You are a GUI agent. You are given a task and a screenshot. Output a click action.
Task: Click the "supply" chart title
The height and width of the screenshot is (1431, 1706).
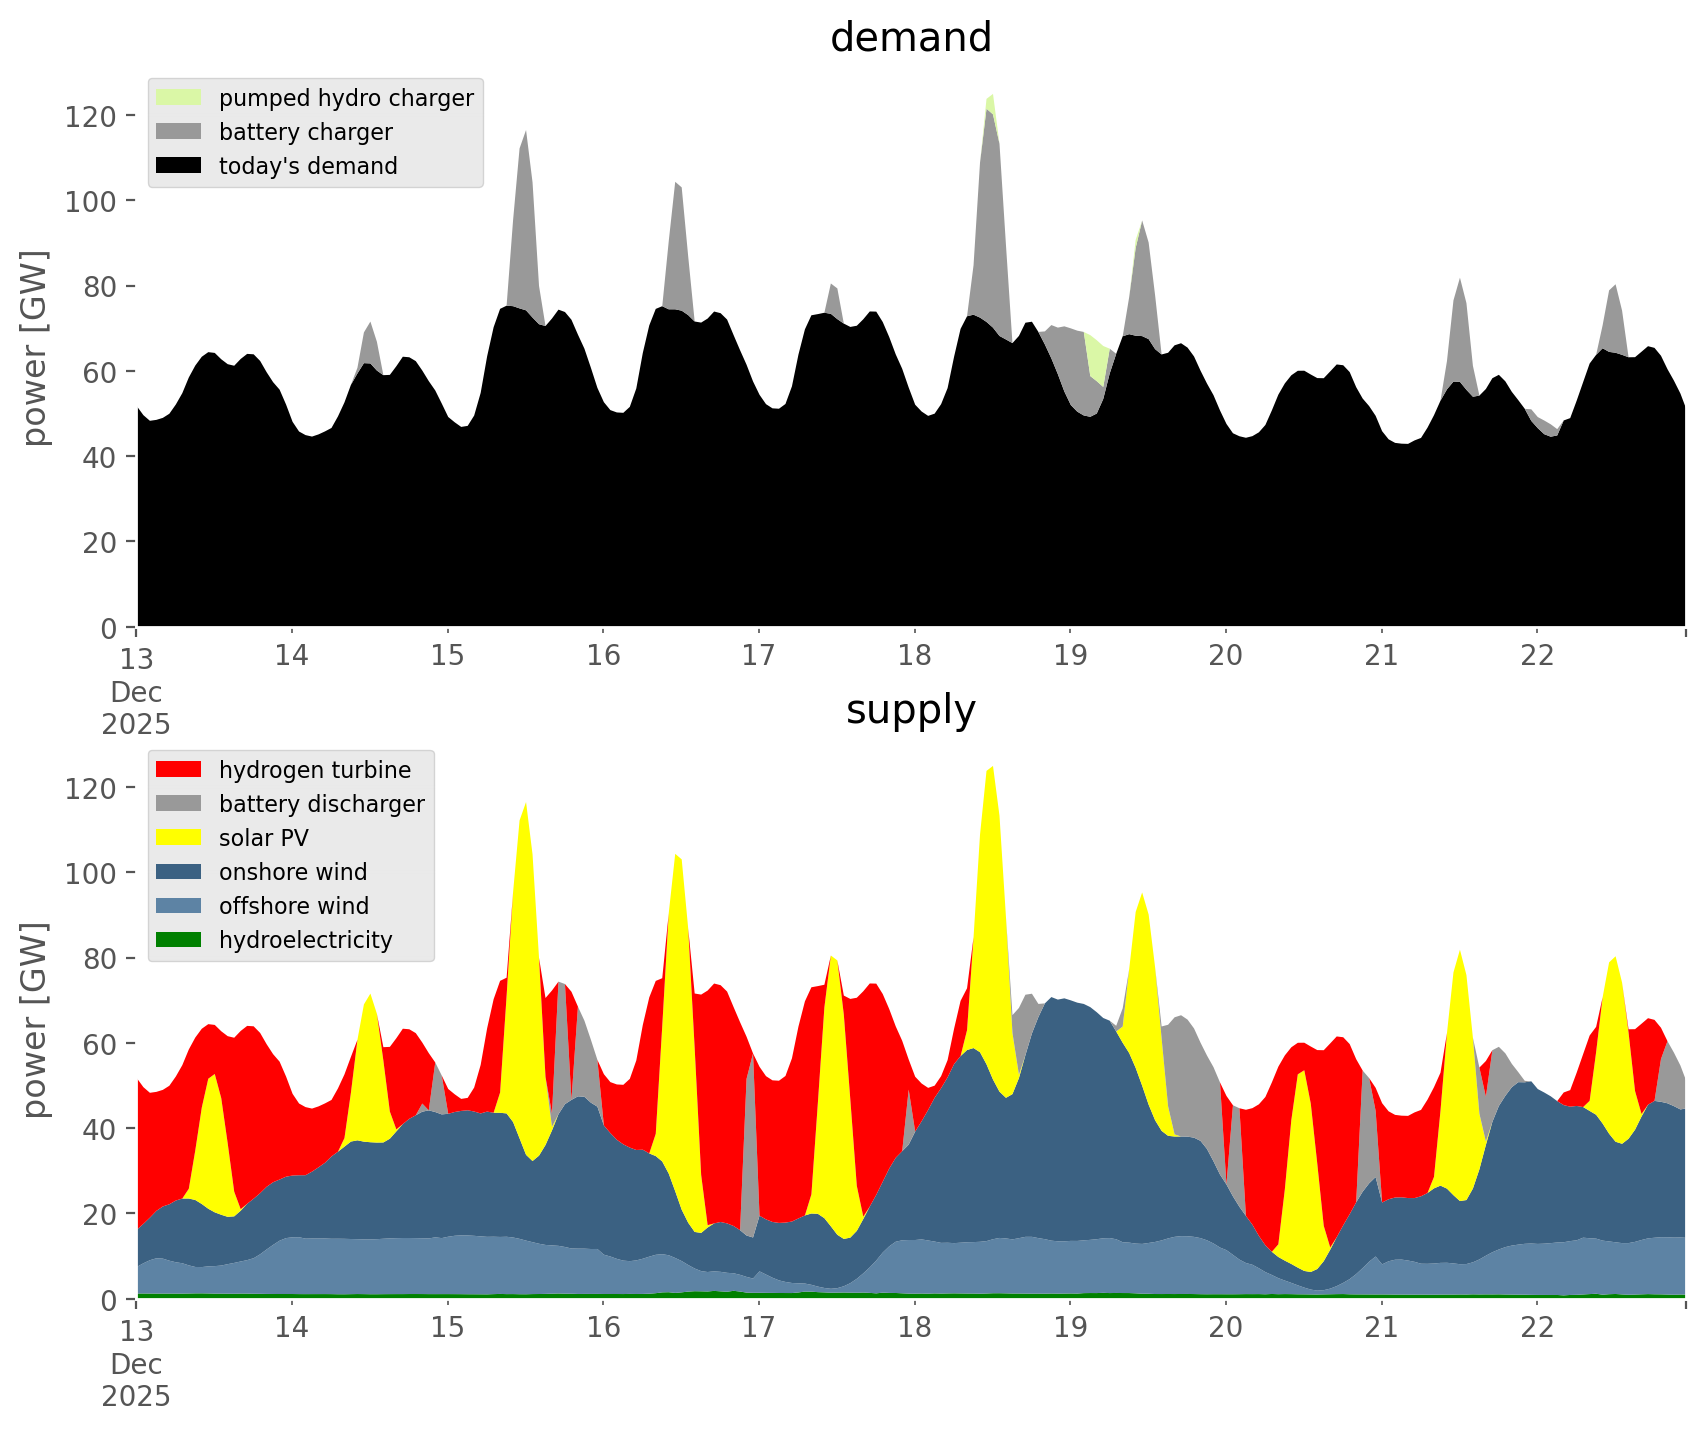910,710
